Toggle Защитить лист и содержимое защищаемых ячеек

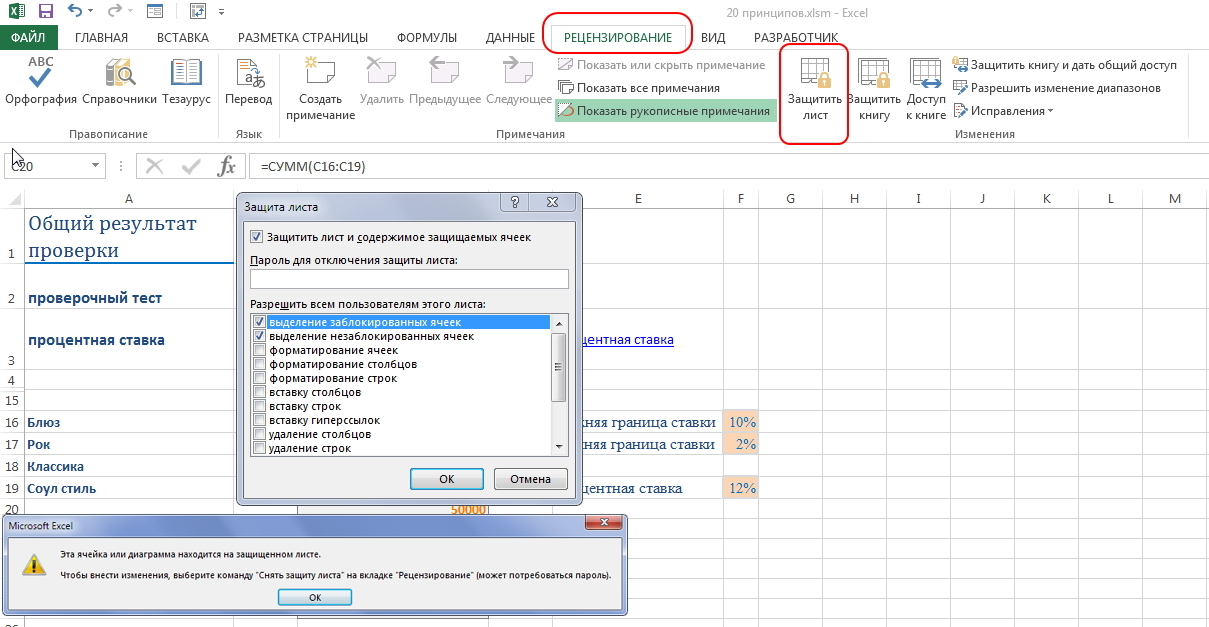[x=256, y=237]
